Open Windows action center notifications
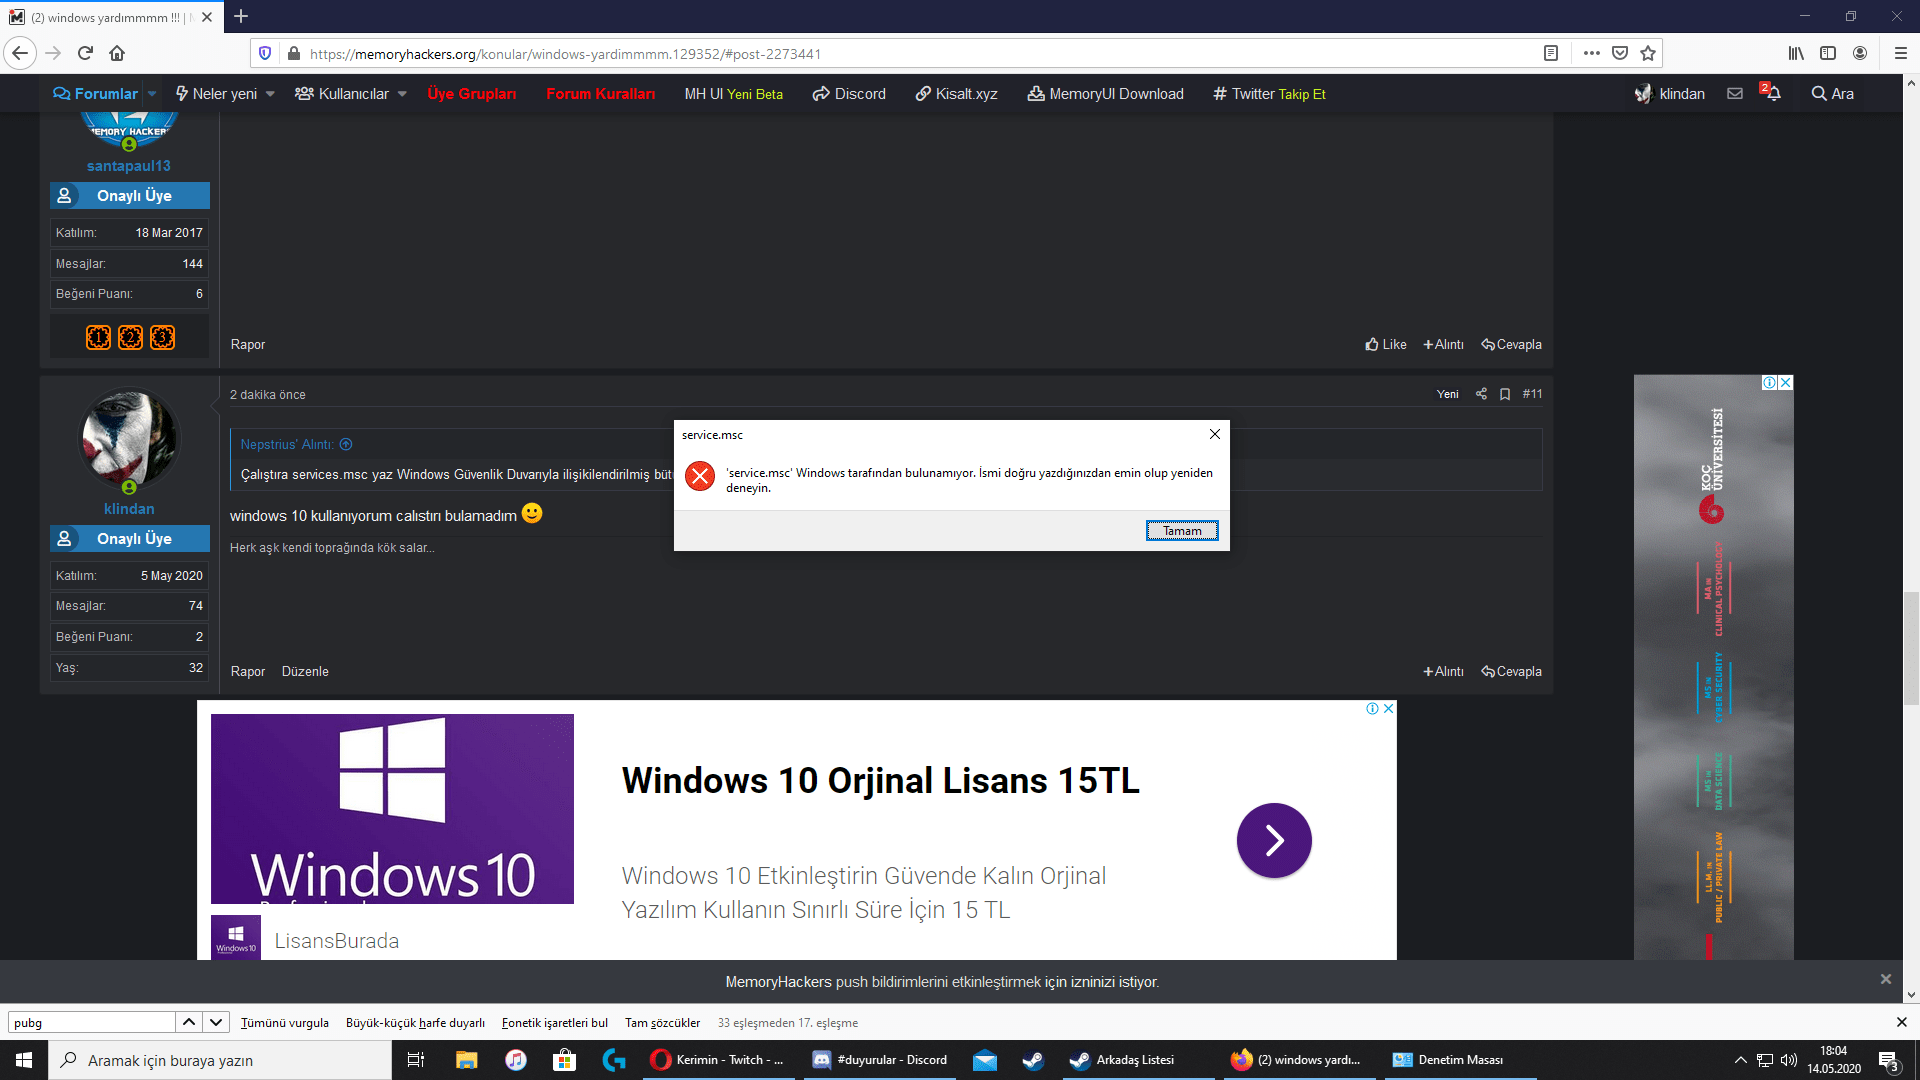Viewport: 1920px width, 1080px height. (1889, 1060)
